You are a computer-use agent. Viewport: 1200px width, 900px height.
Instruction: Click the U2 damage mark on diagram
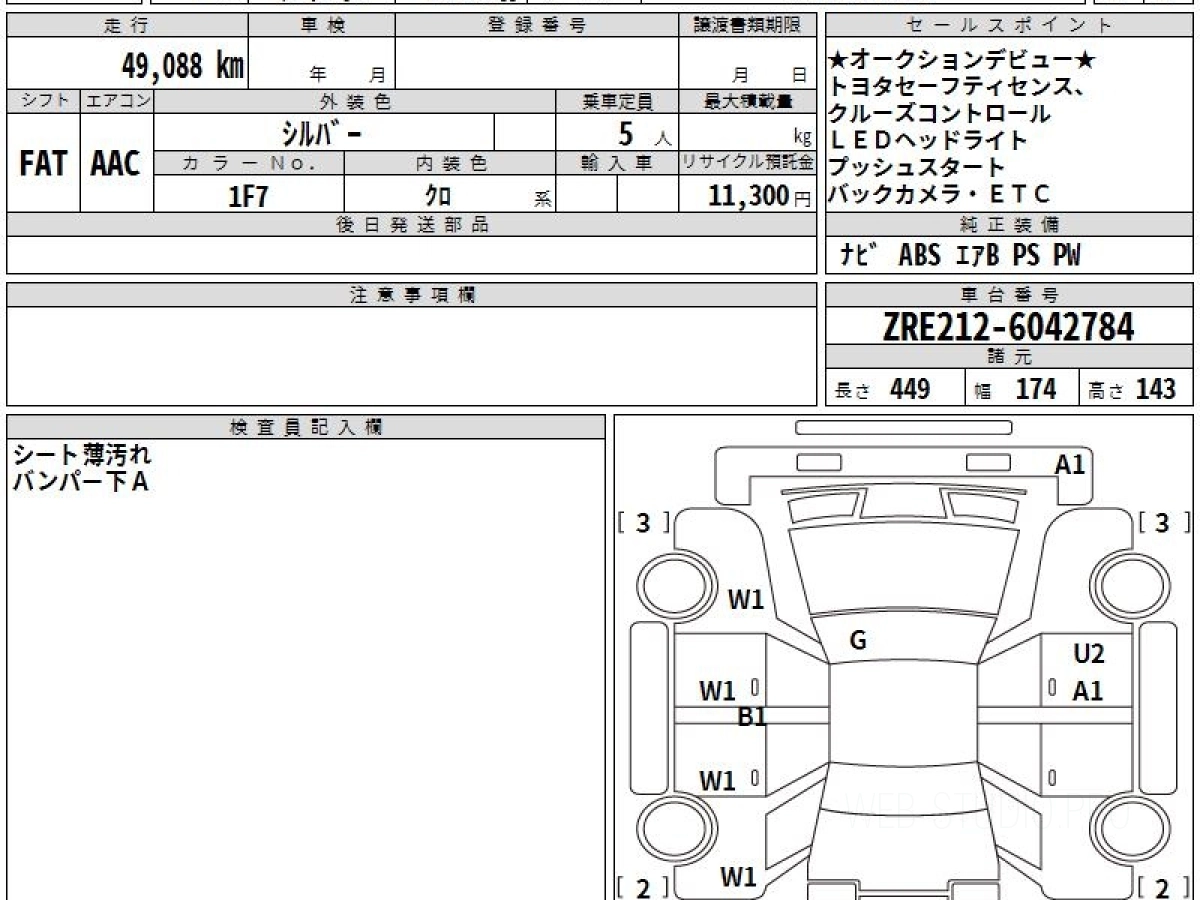[x=1089, y=654]
